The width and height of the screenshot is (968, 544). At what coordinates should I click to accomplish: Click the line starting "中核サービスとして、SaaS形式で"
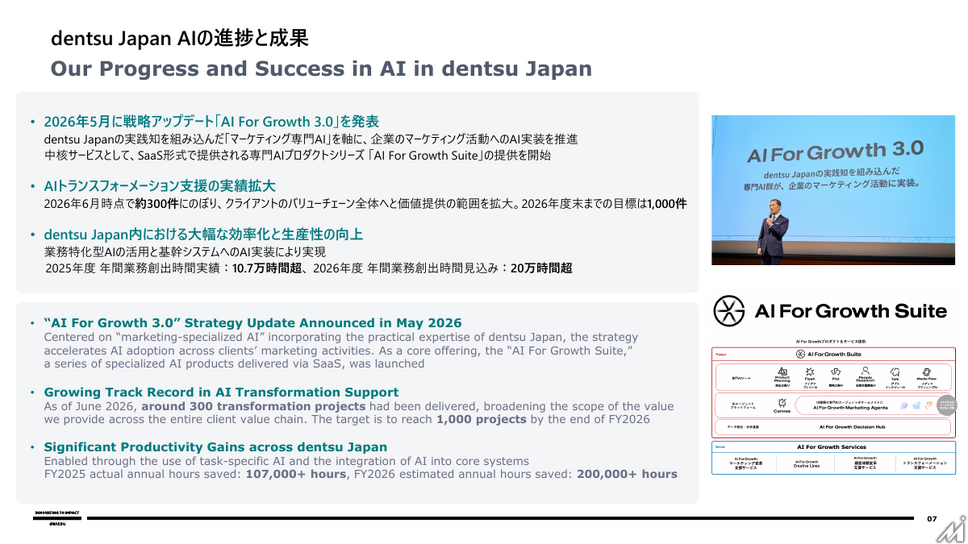click(x=297, y=156)
